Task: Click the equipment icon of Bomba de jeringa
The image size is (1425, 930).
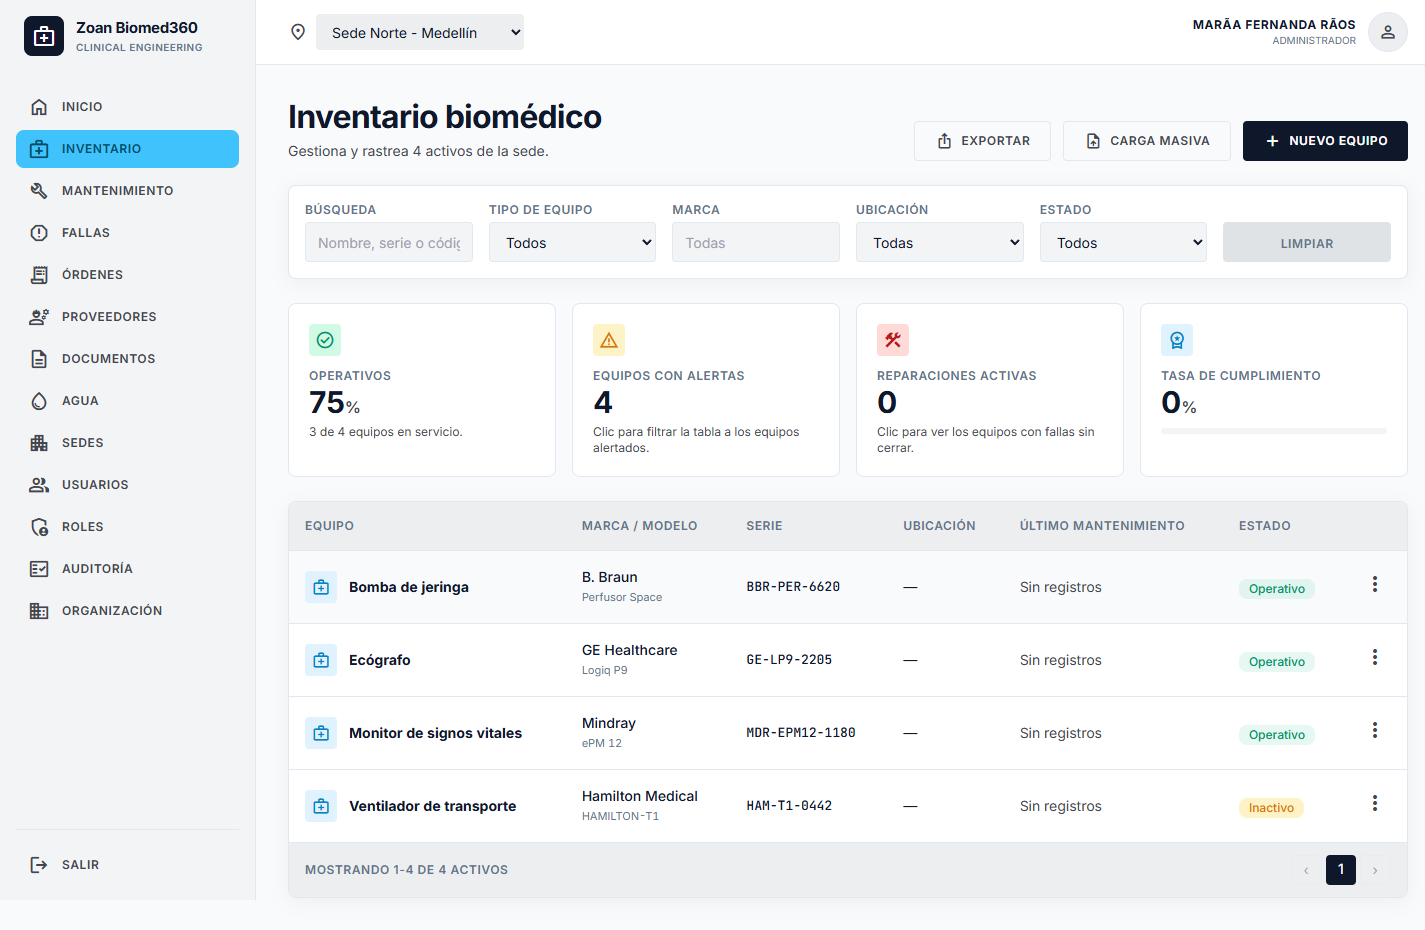Action: [321, 587]
